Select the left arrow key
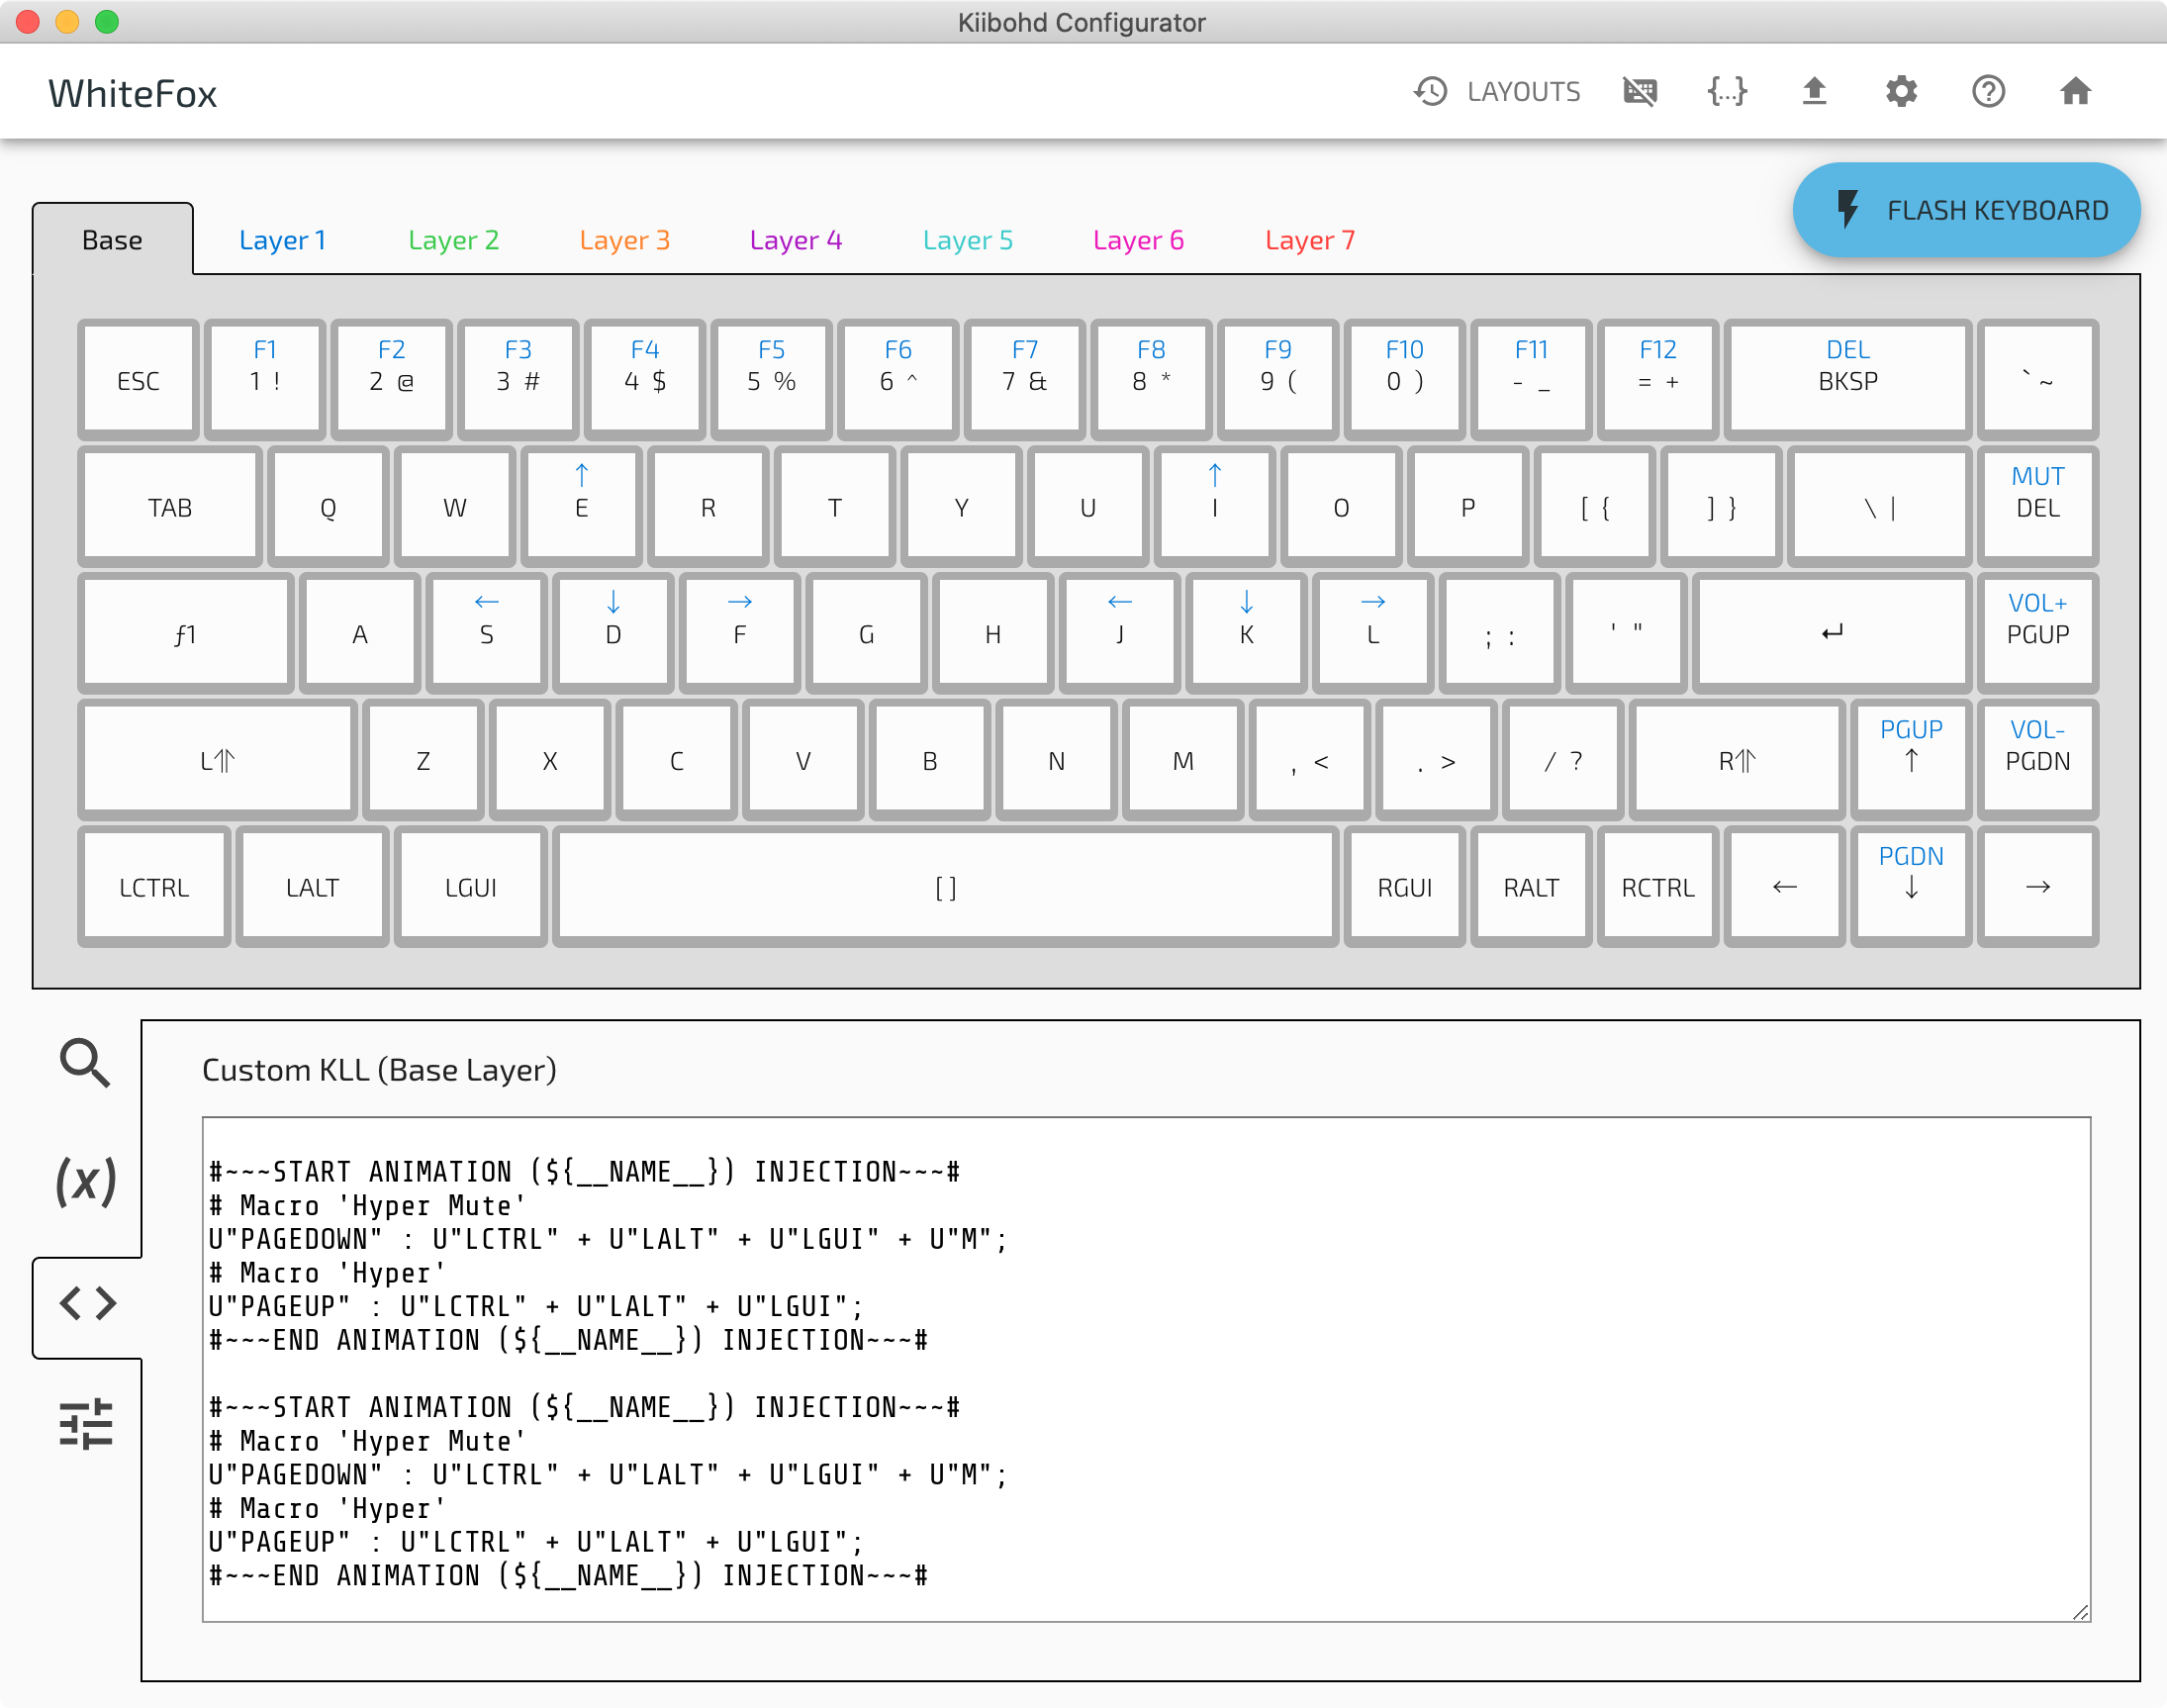 (x=1785, y=887)
